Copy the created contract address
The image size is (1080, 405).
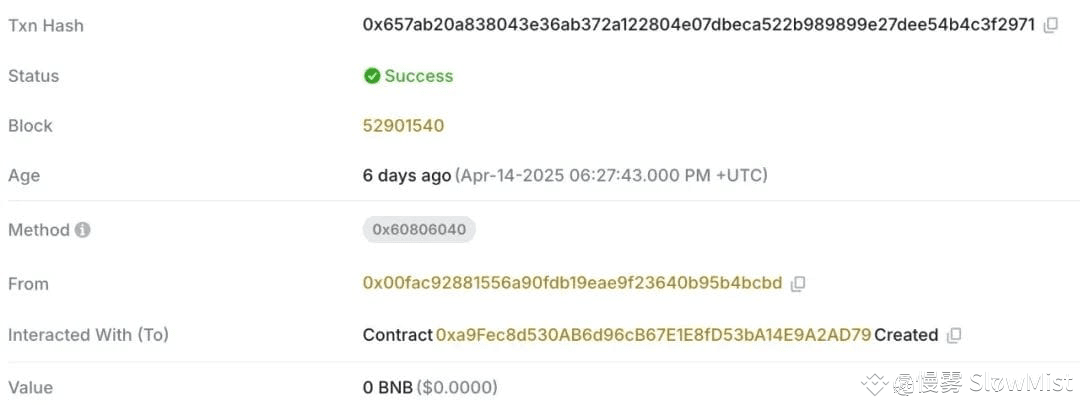[x=954, y=335]
